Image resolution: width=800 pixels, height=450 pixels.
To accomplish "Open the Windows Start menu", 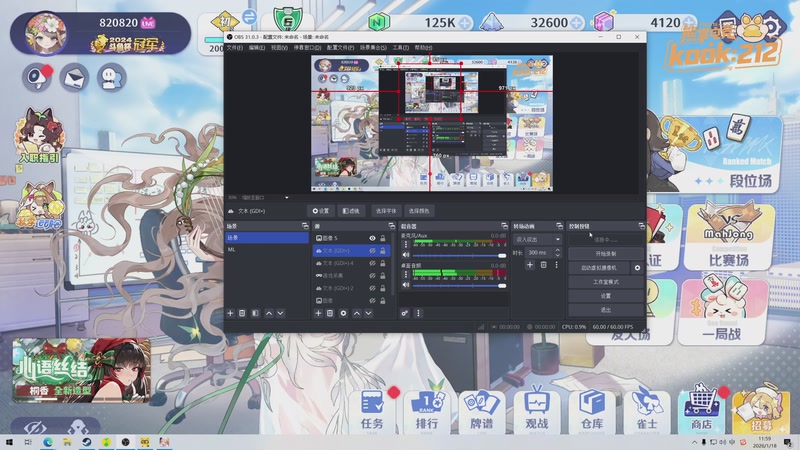I will [9, 442].
